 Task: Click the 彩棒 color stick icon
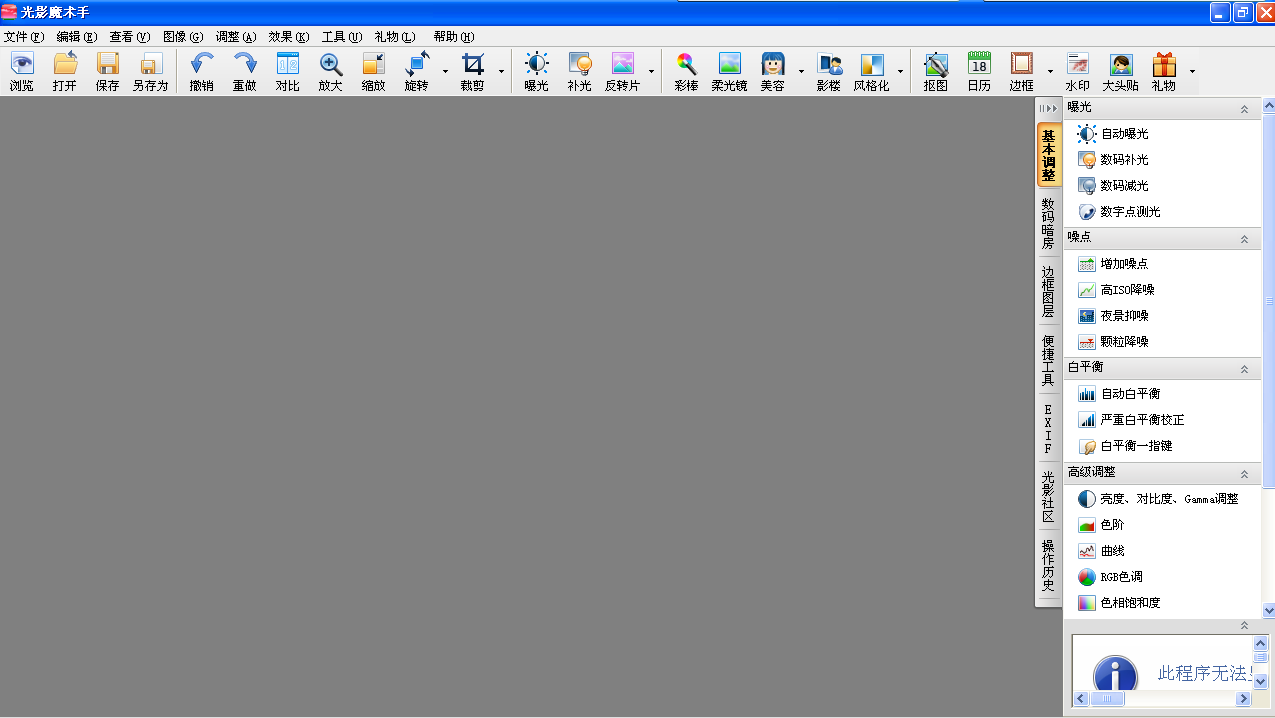click(x=686, y=72)
